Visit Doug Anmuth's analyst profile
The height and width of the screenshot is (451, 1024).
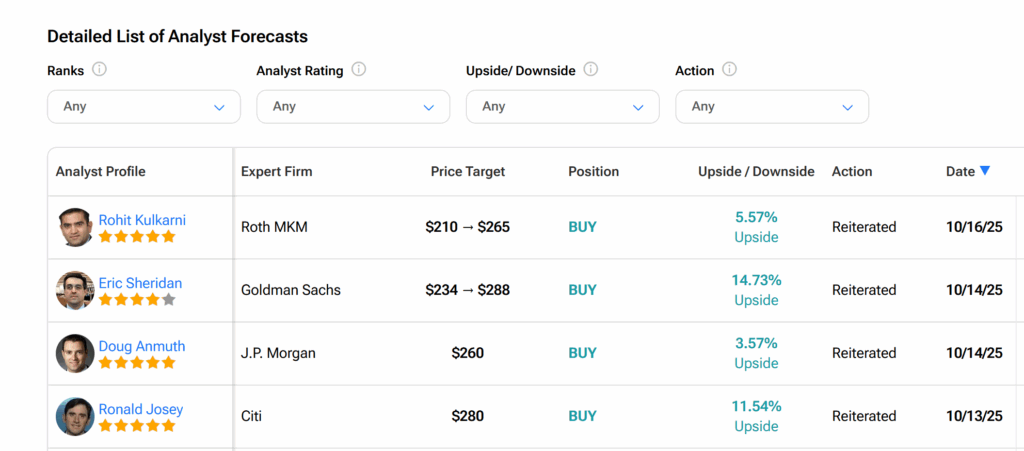pos(141,346)
